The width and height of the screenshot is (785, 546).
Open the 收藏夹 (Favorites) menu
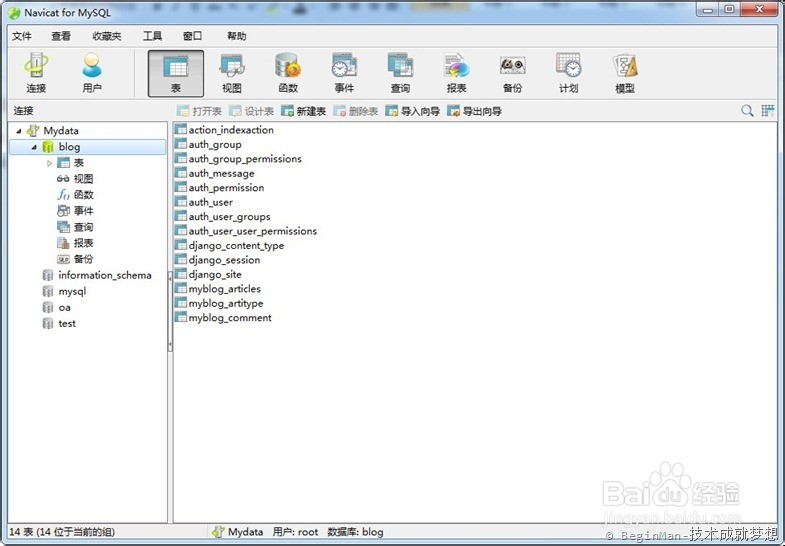point(107,36)
